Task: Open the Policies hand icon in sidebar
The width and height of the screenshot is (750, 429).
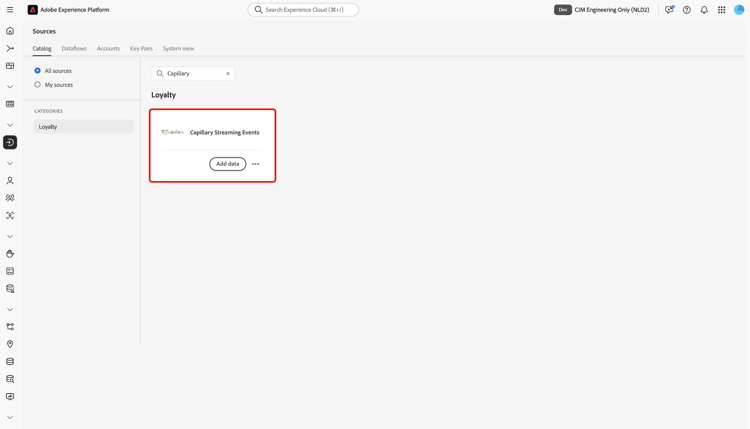Action: [10, 254]
